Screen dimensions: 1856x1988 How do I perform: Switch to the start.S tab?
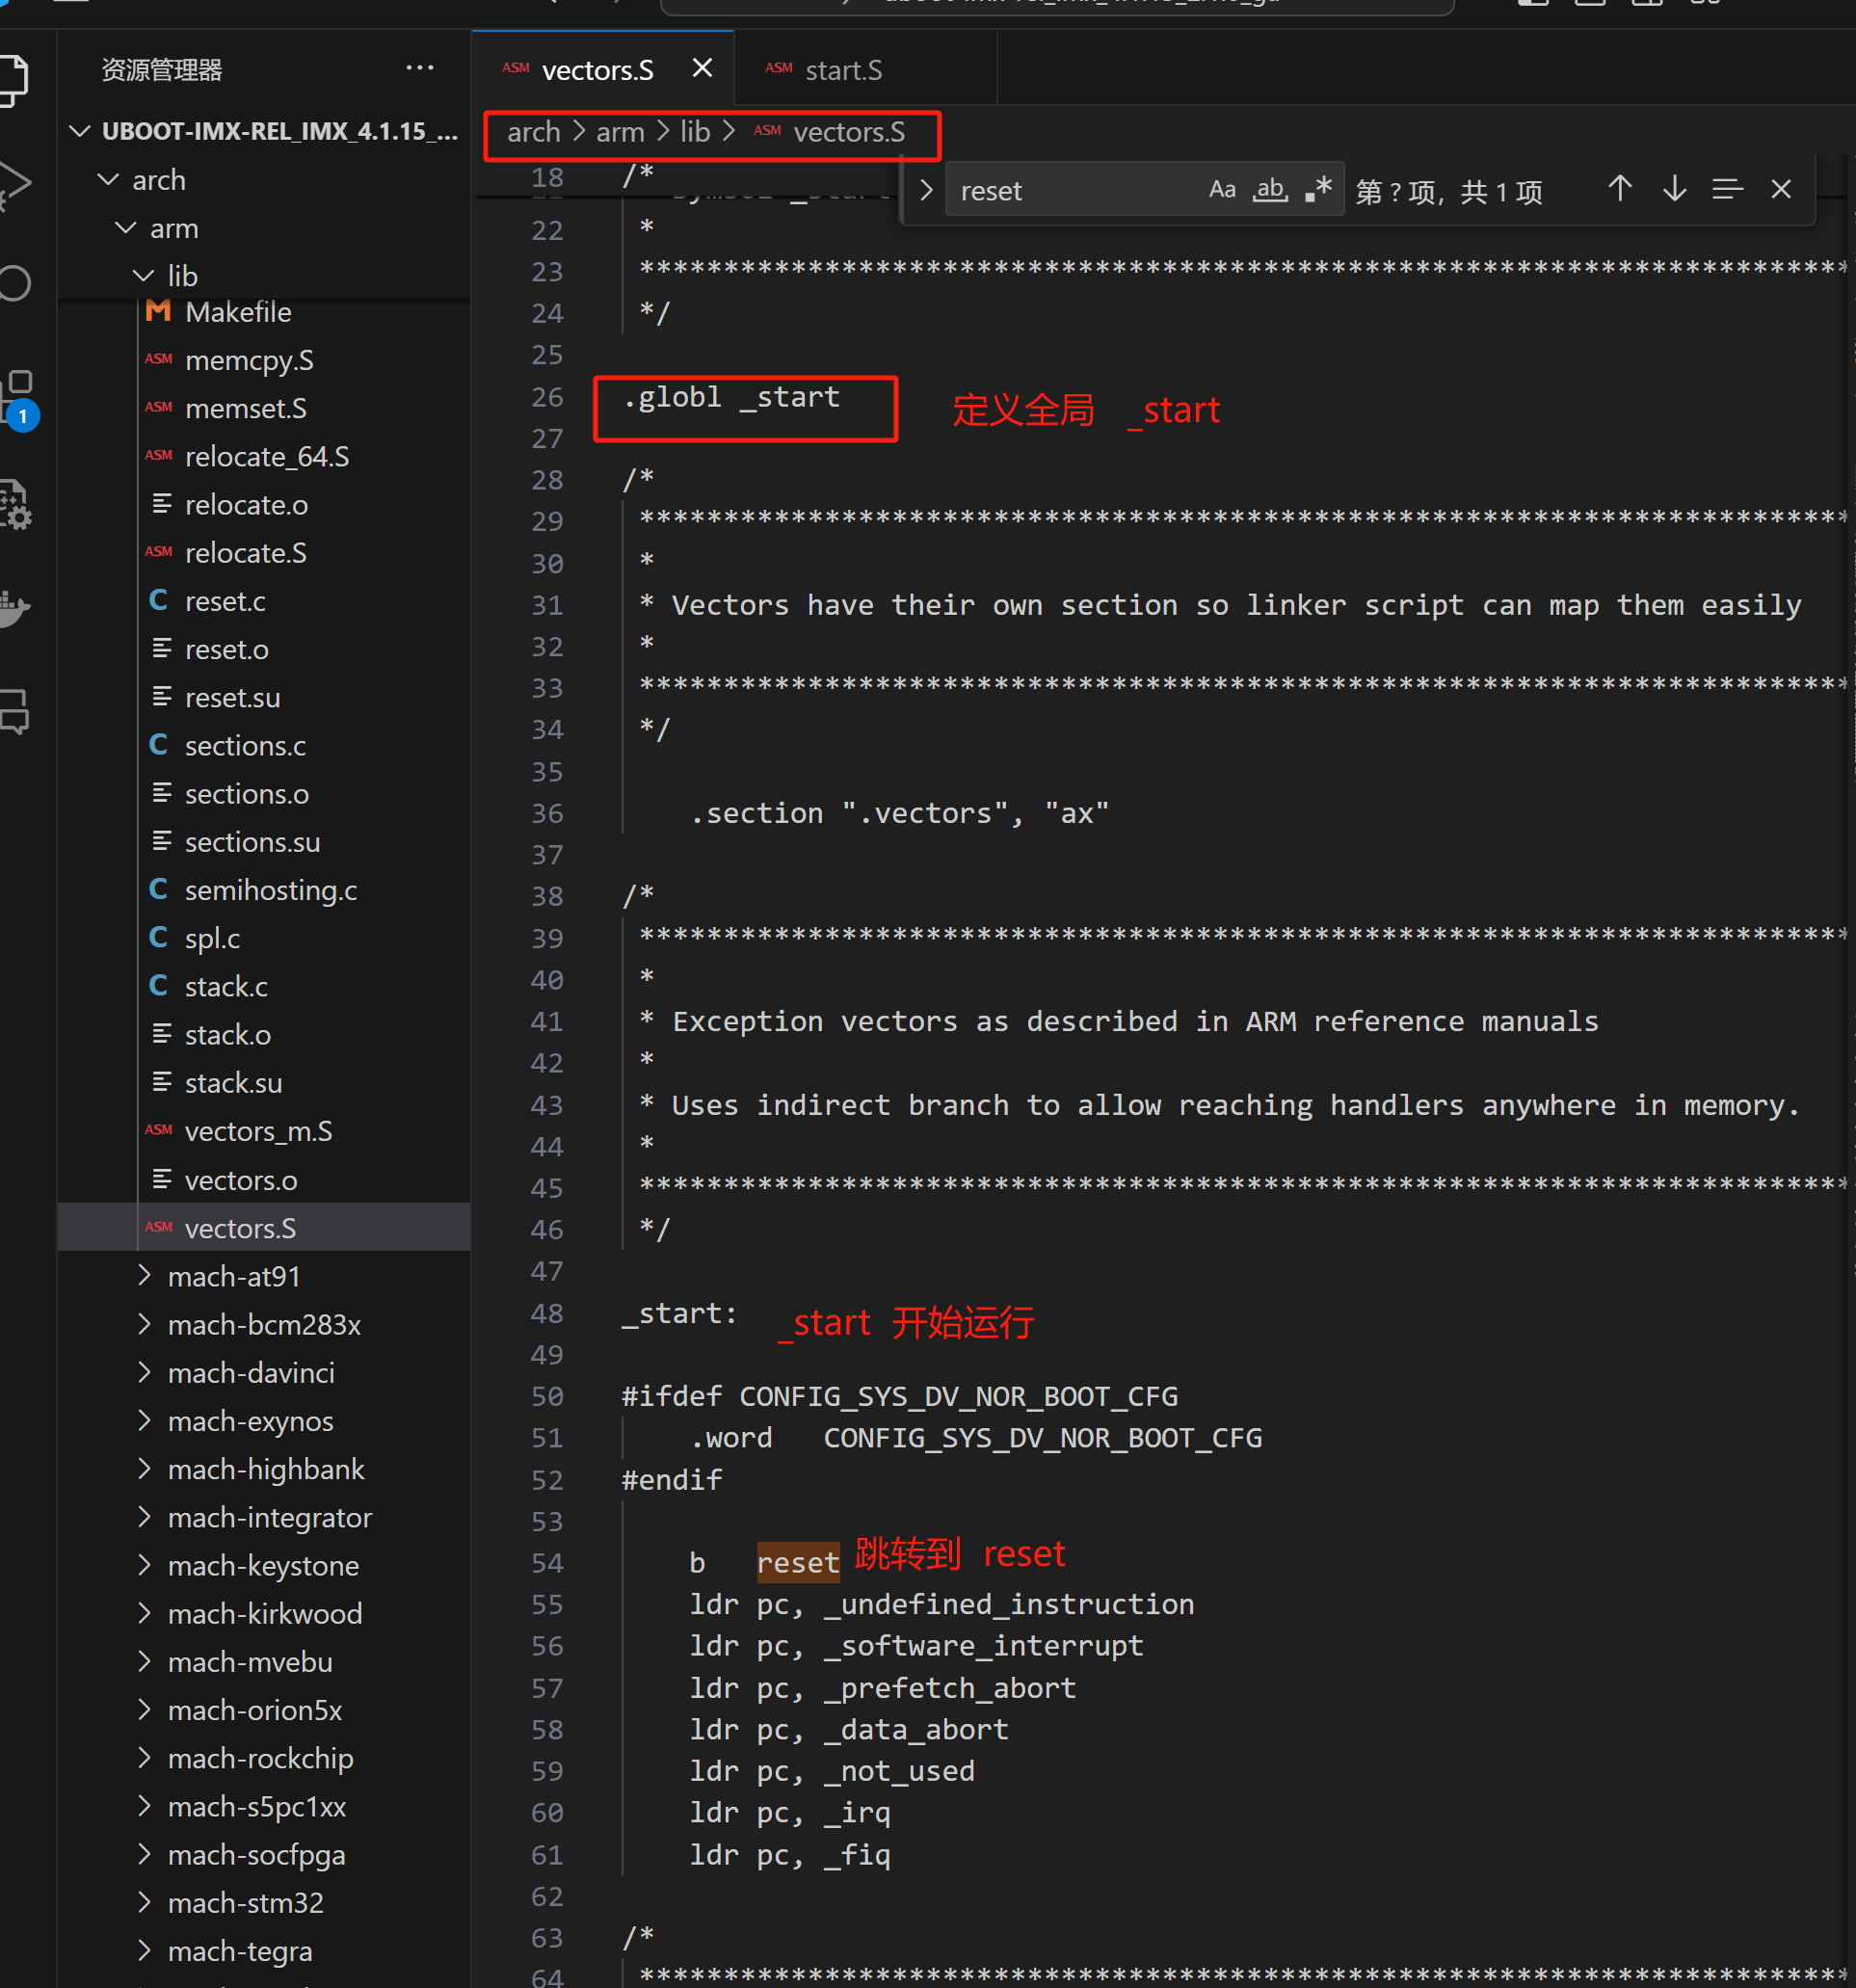click(843, 70)
